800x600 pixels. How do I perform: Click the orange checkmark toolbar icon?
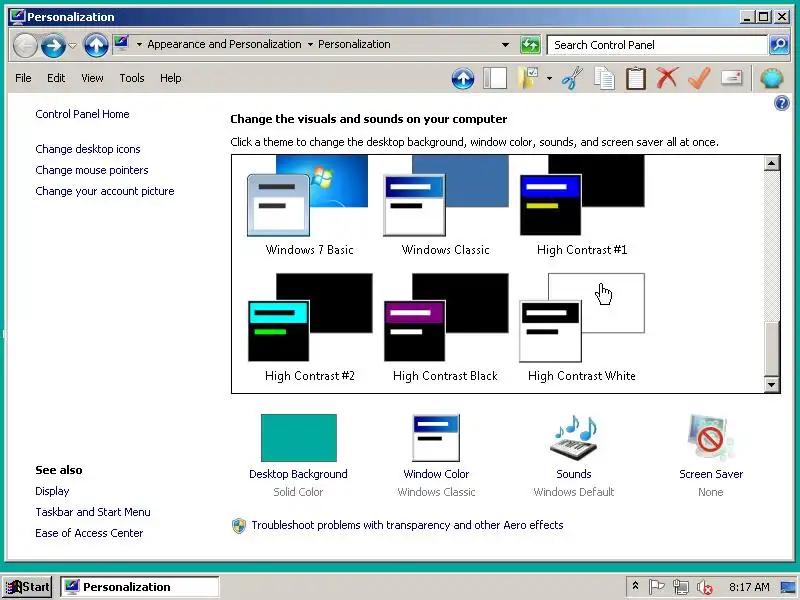699,78
